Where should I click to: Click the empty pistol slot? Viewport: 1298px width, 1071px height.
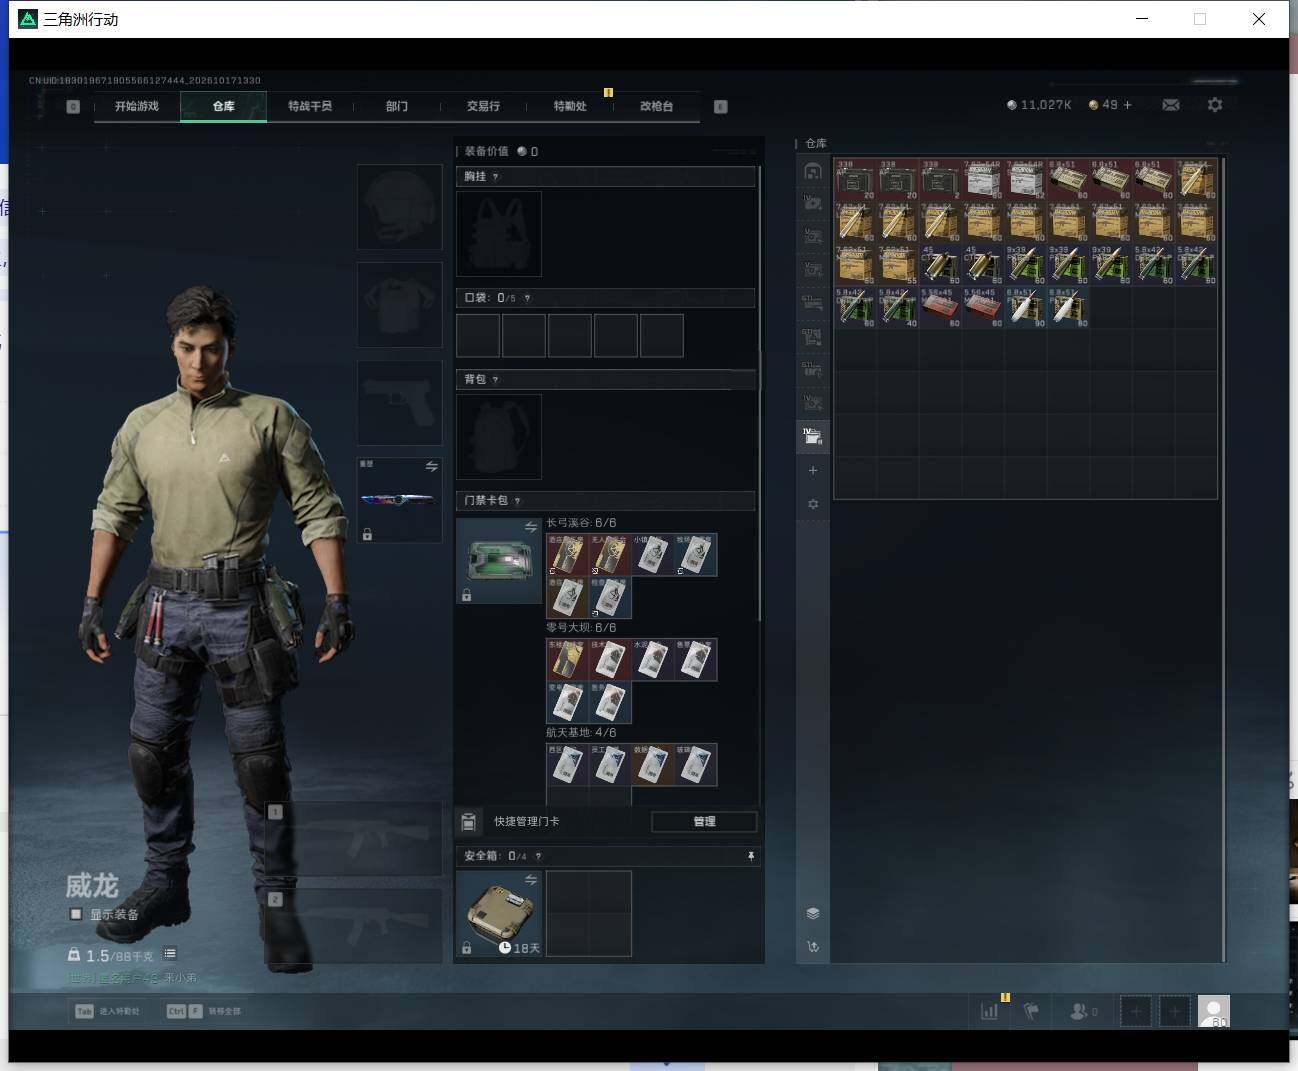click(x=400, y=403)
